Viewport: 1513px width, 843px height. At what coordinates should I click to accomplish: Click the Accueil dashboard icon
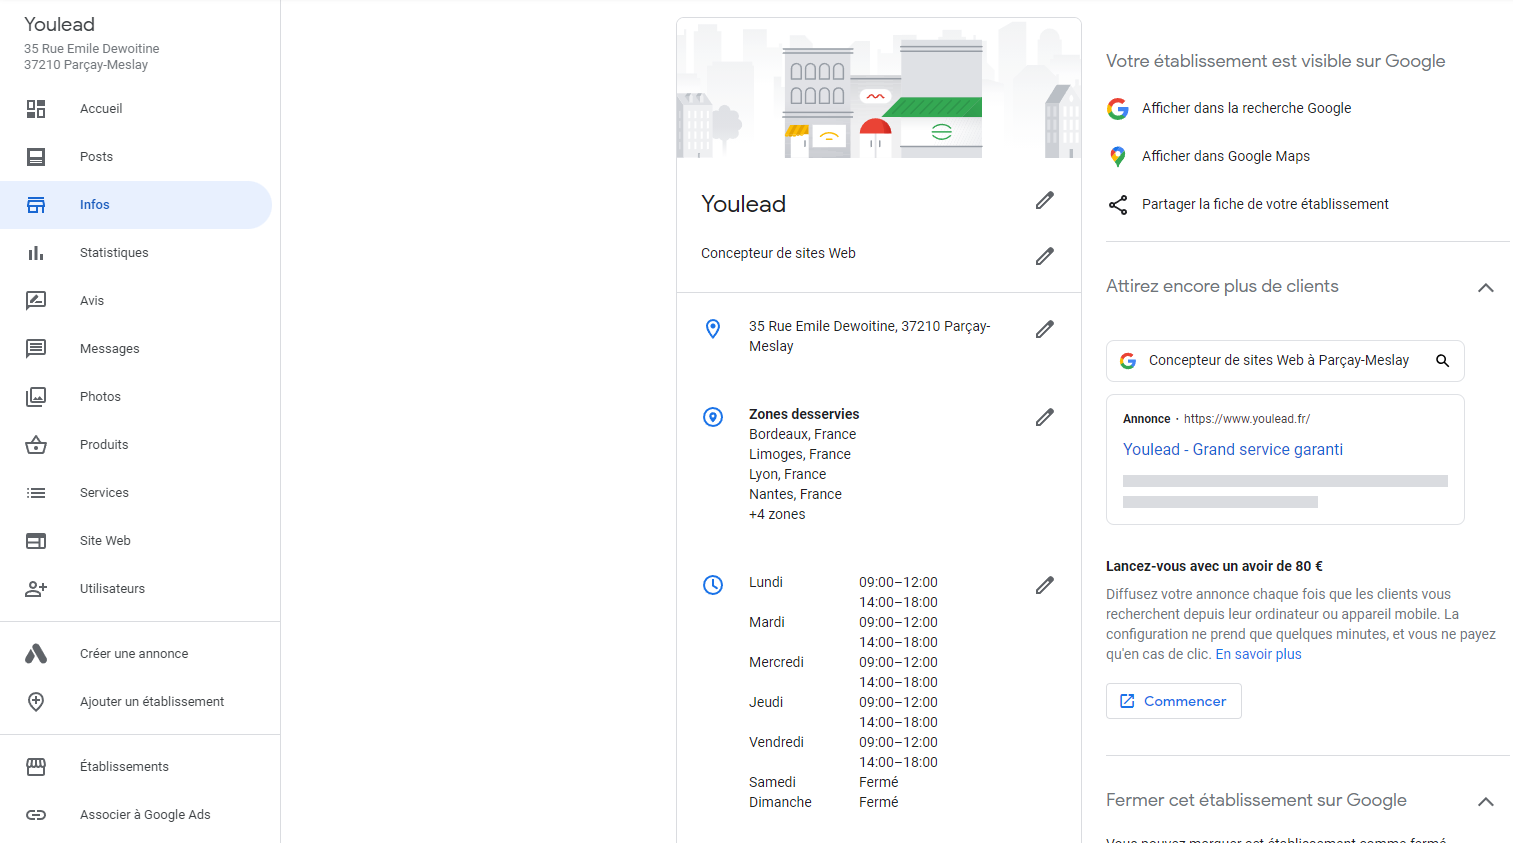[x=36, y=109]
